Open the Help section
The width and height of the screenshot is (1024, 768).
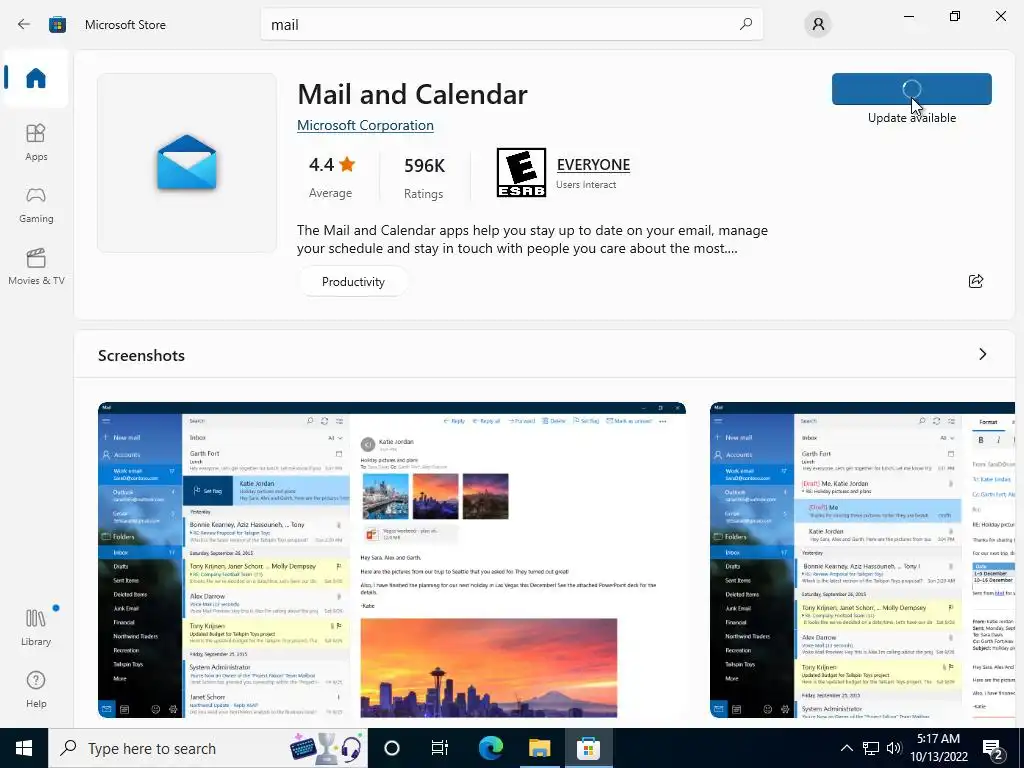pos(36,689)
